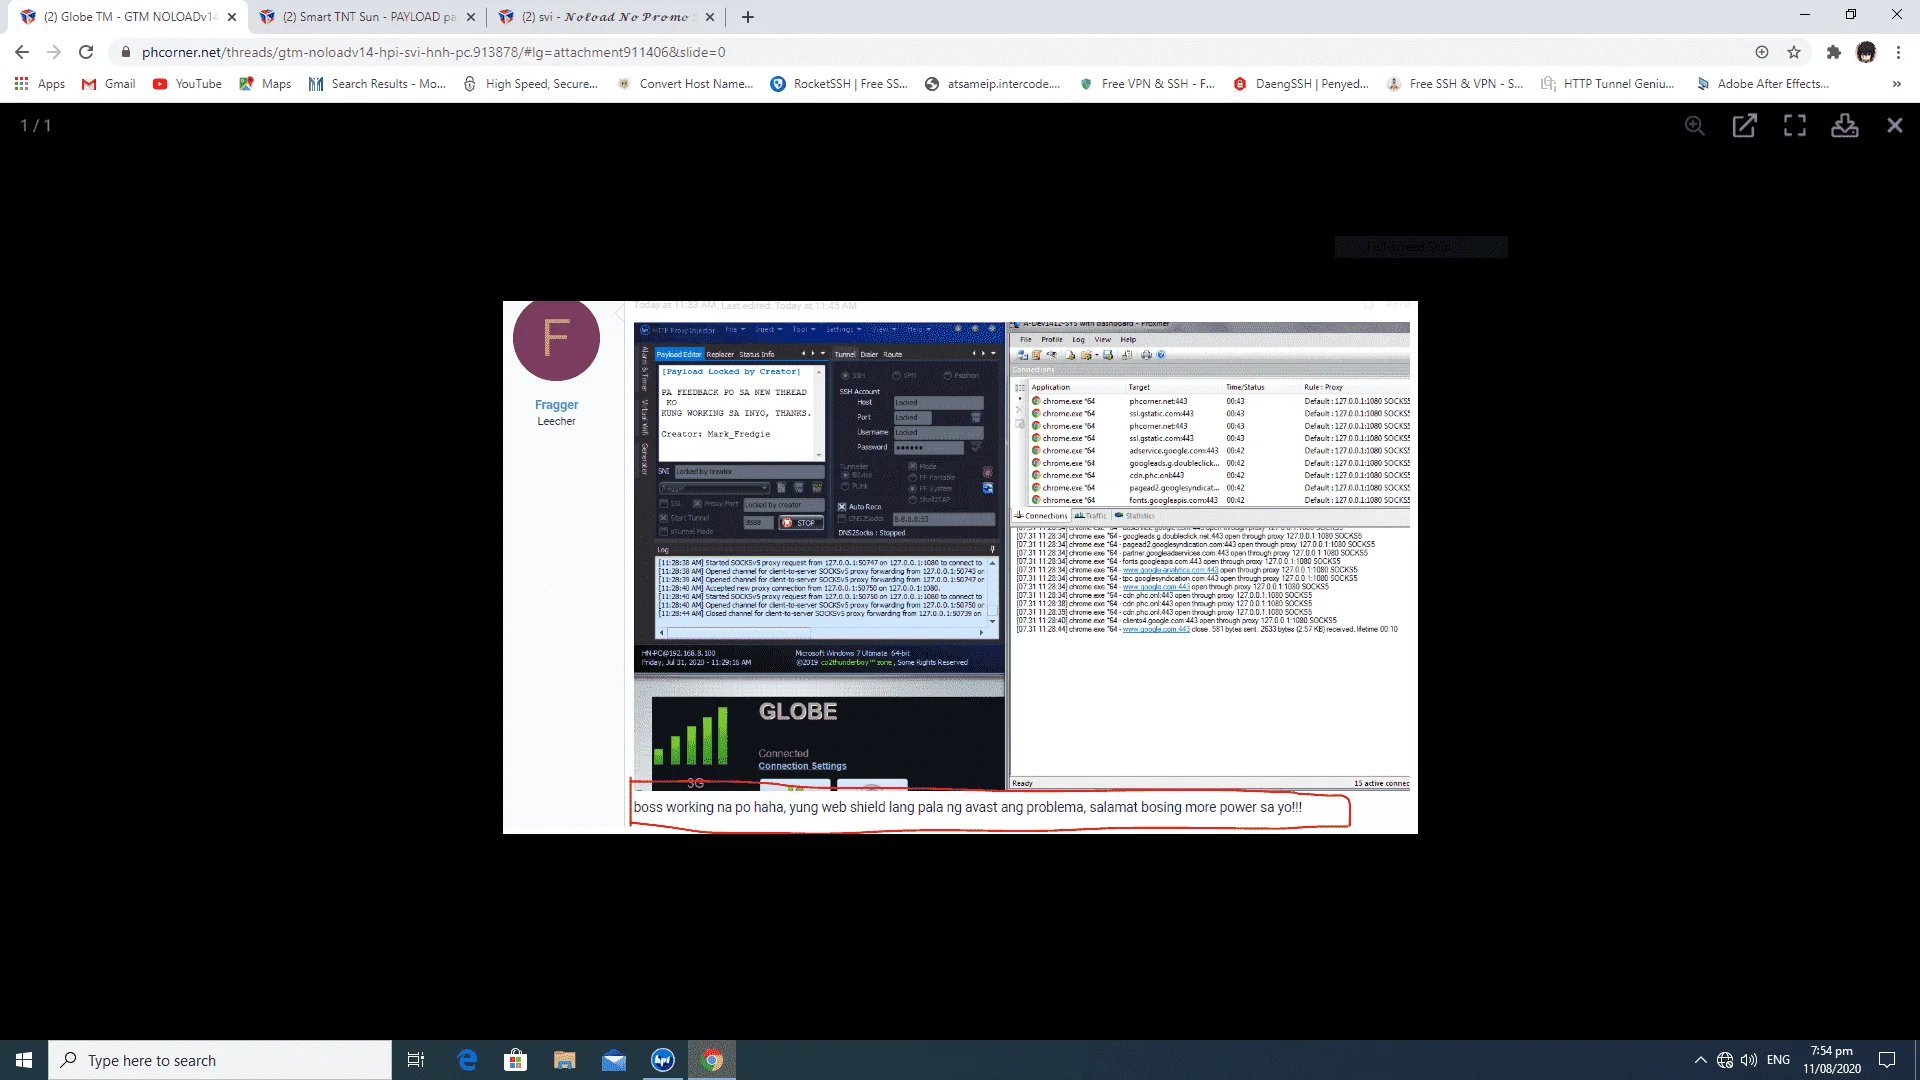Open Free VPN & SSH - F... bookmark
This screenshot has height=1080, width=1920.
[1147, 84]
